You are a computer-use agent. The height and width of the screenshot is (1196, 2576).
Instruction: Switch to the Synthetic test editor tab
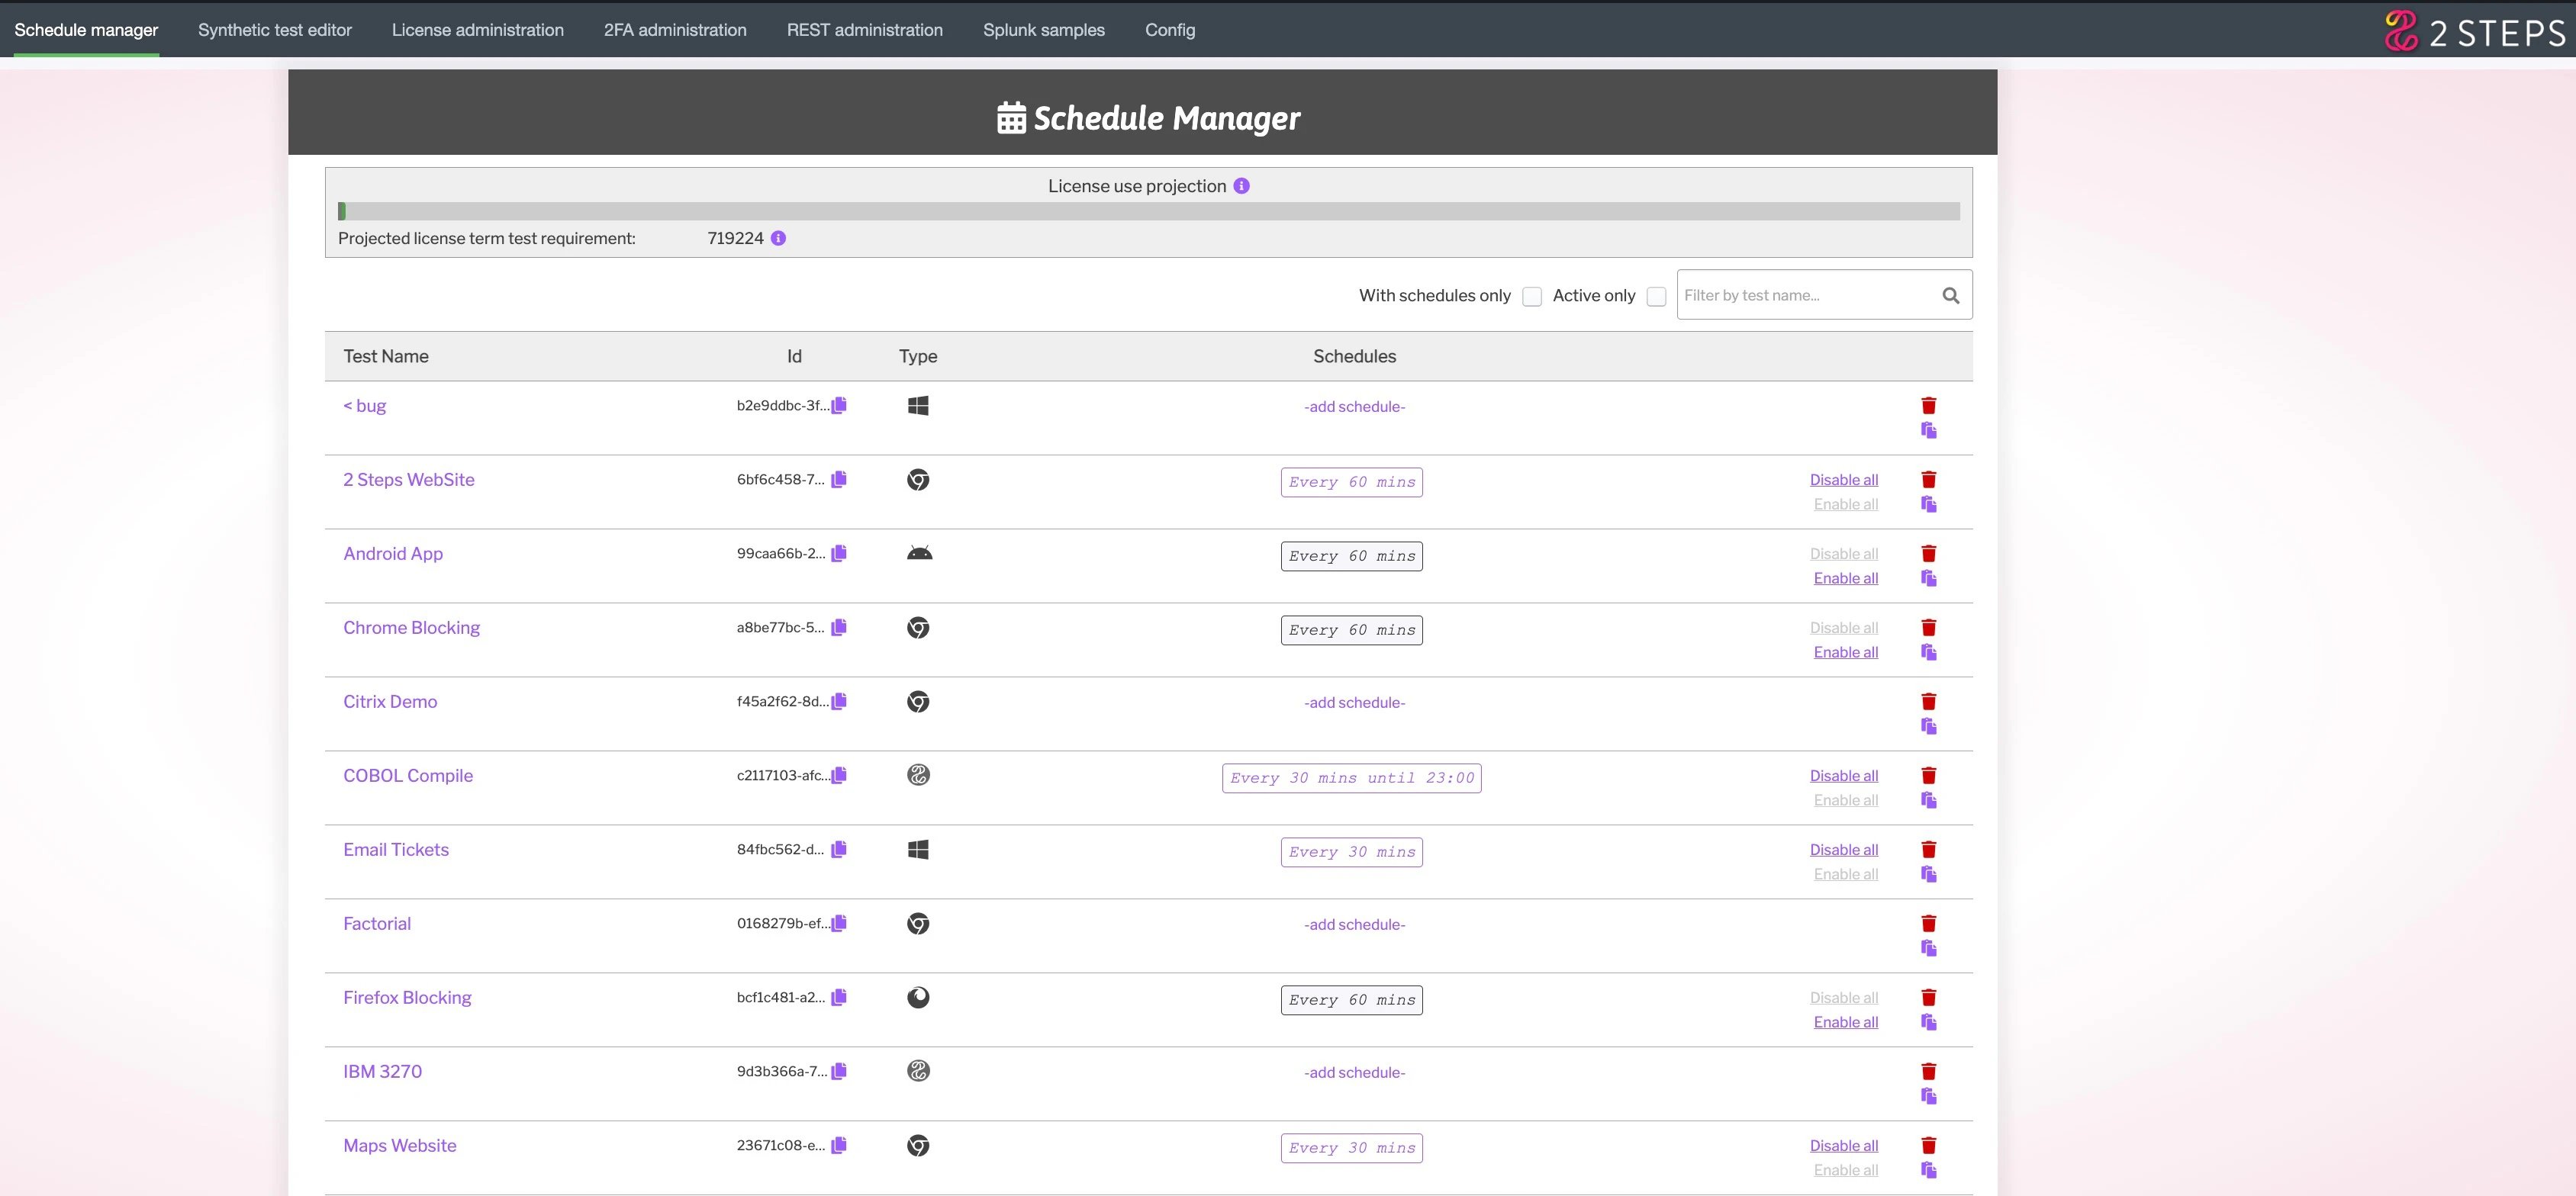pyautogui.click(x=274, y=30)
